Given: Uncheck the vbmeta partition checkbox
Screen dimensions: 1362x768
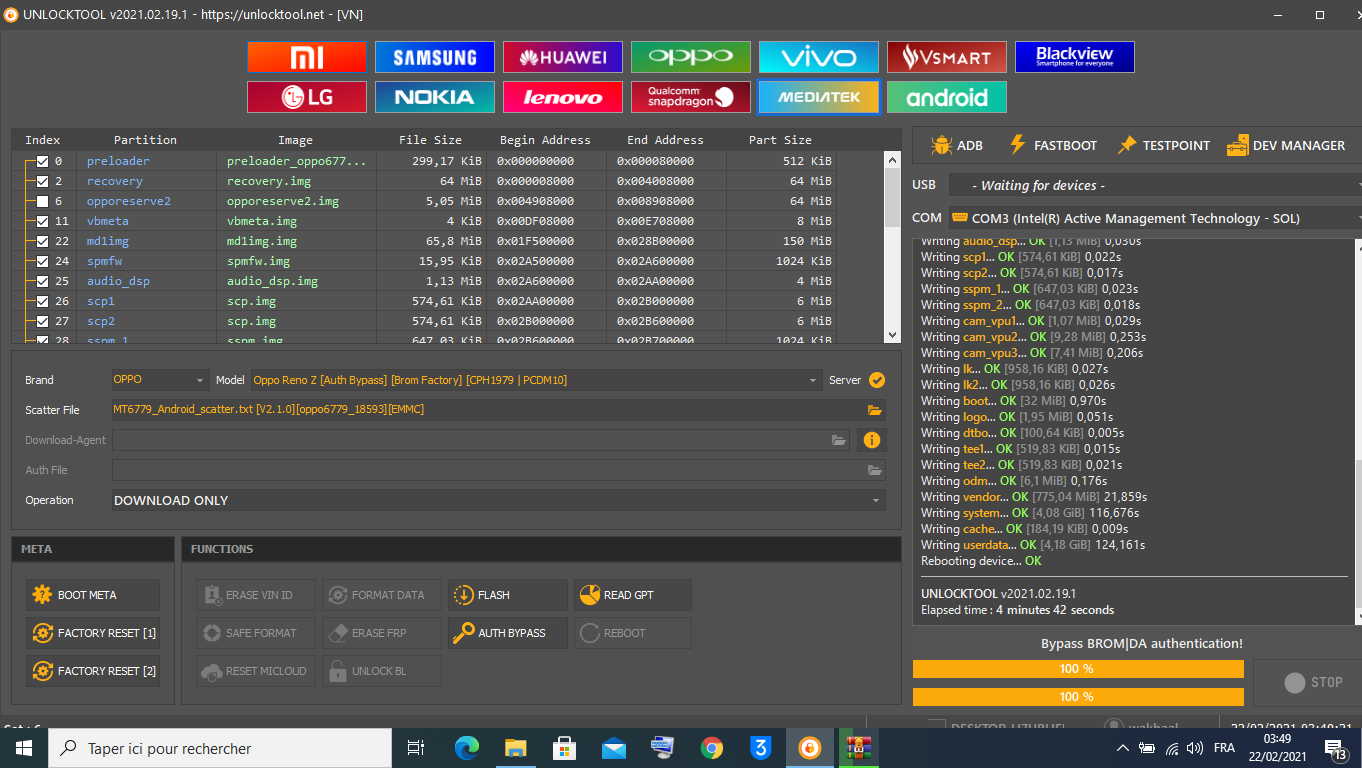Looking at the screenshot, I should point(42,221).
